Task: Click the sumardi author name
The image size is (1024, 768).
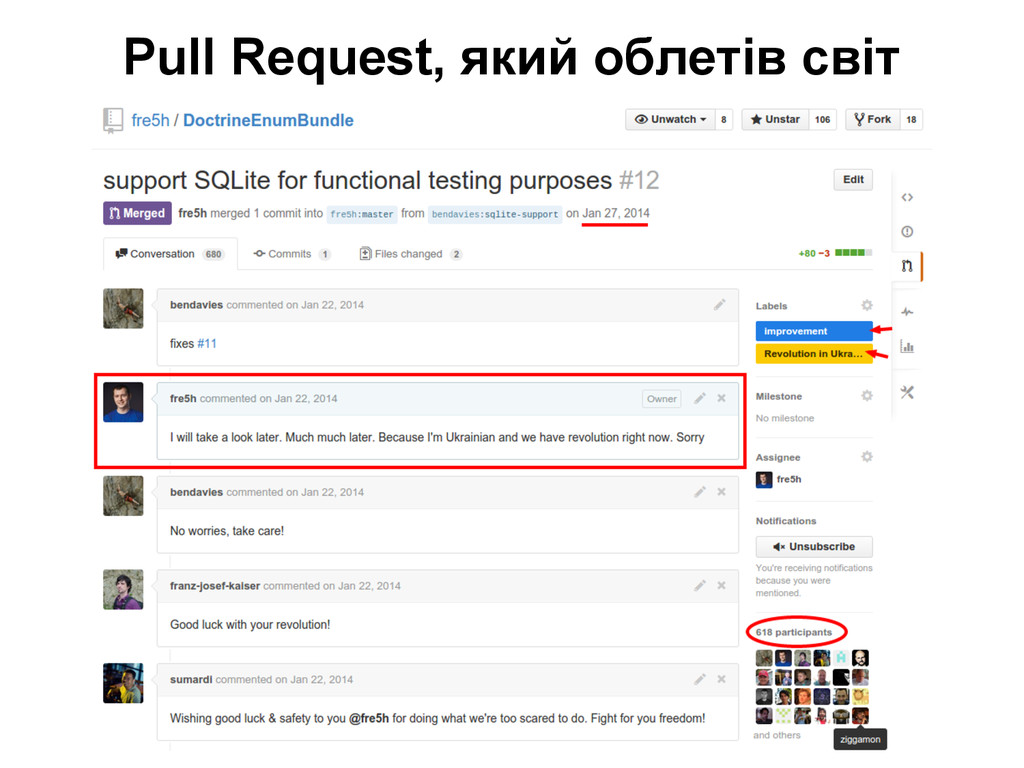Action: click(191, 680)
